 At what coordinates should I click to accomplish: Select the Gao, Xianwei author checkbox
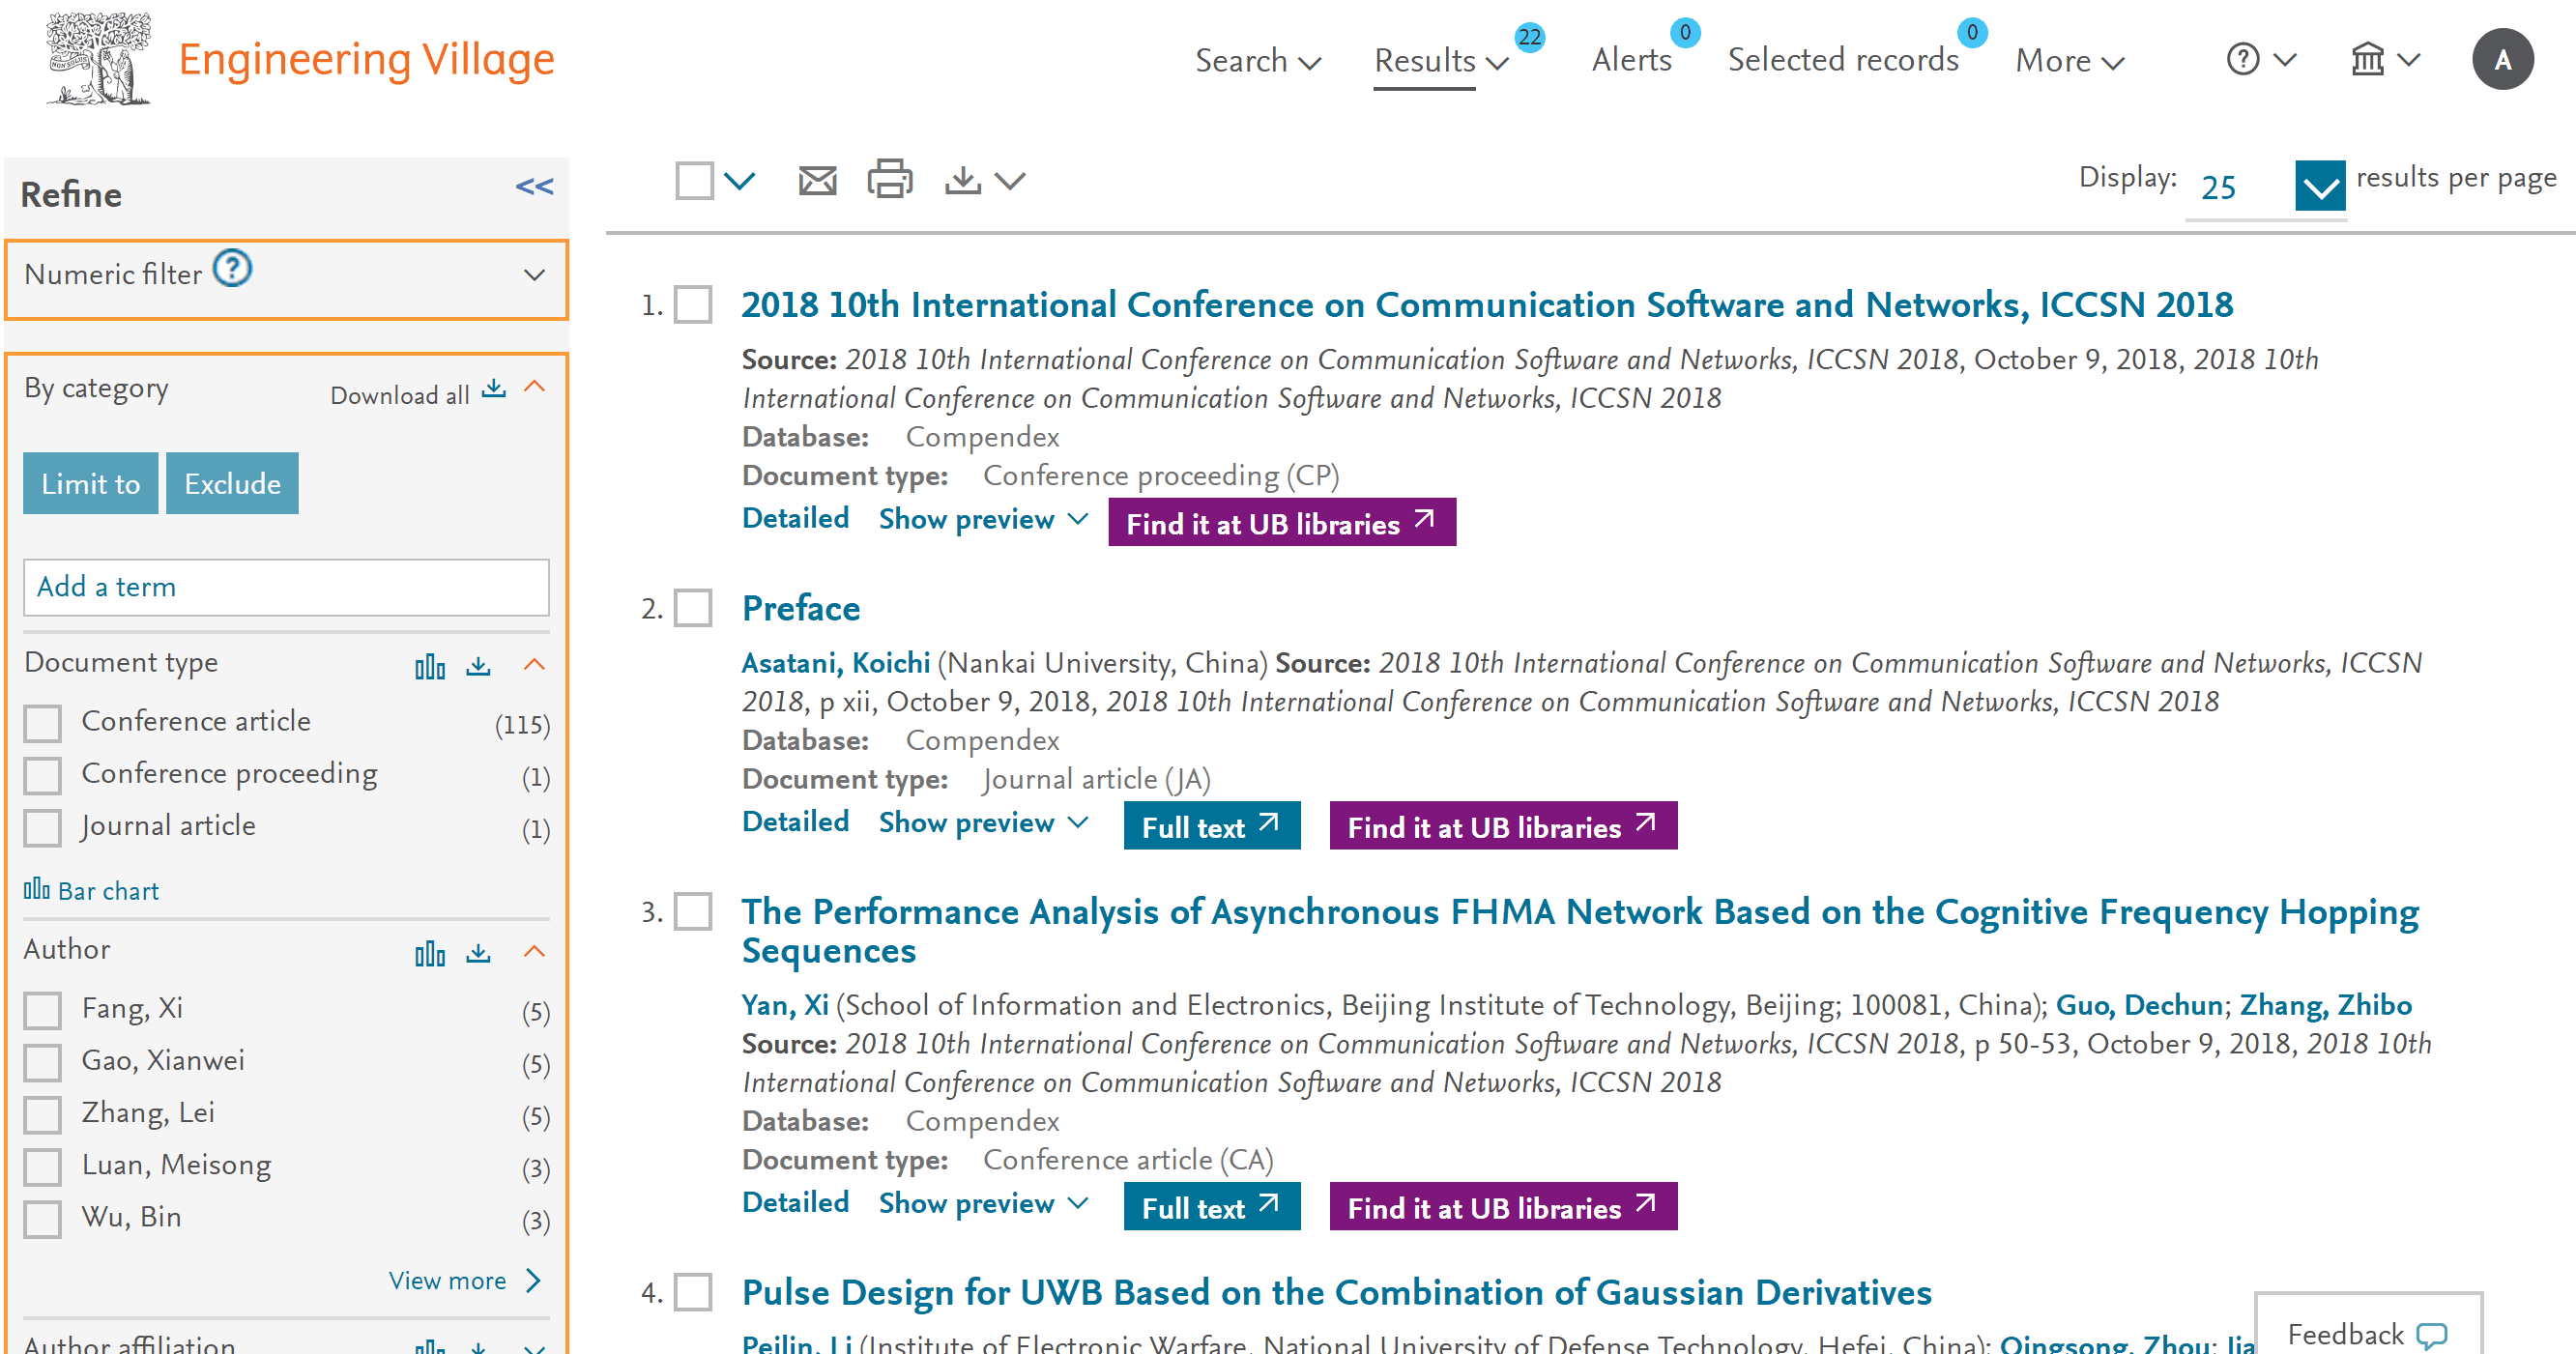(42, 1062)
